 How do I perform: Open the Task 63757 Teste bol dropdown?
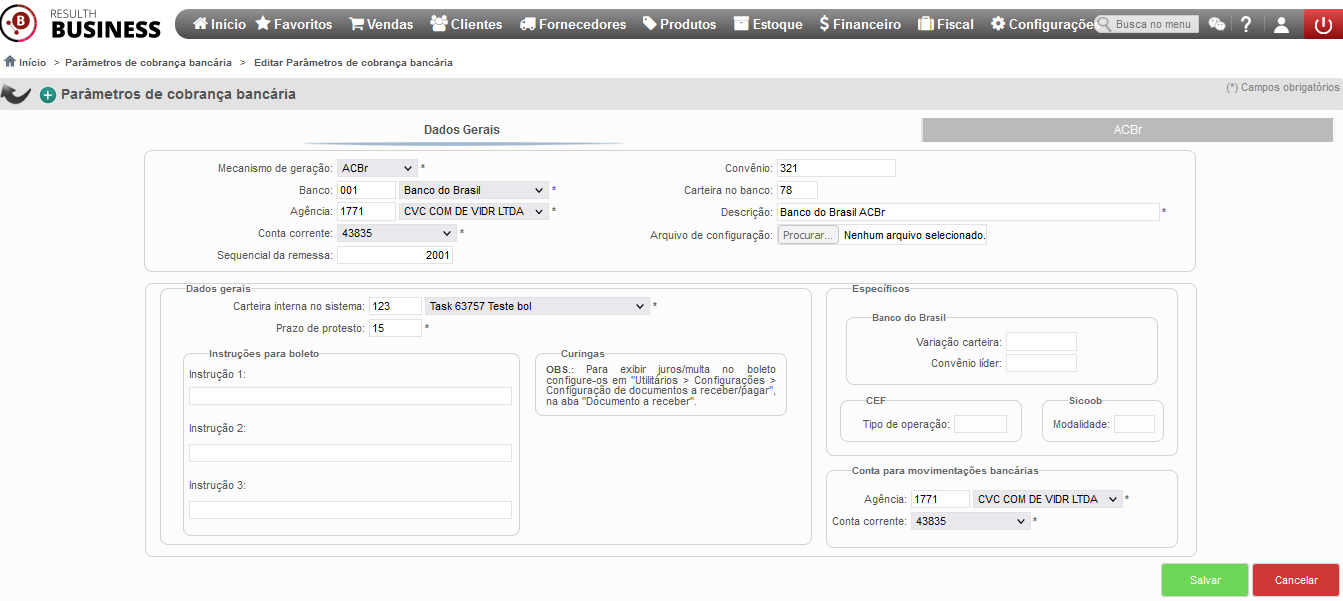pos(537,306)
